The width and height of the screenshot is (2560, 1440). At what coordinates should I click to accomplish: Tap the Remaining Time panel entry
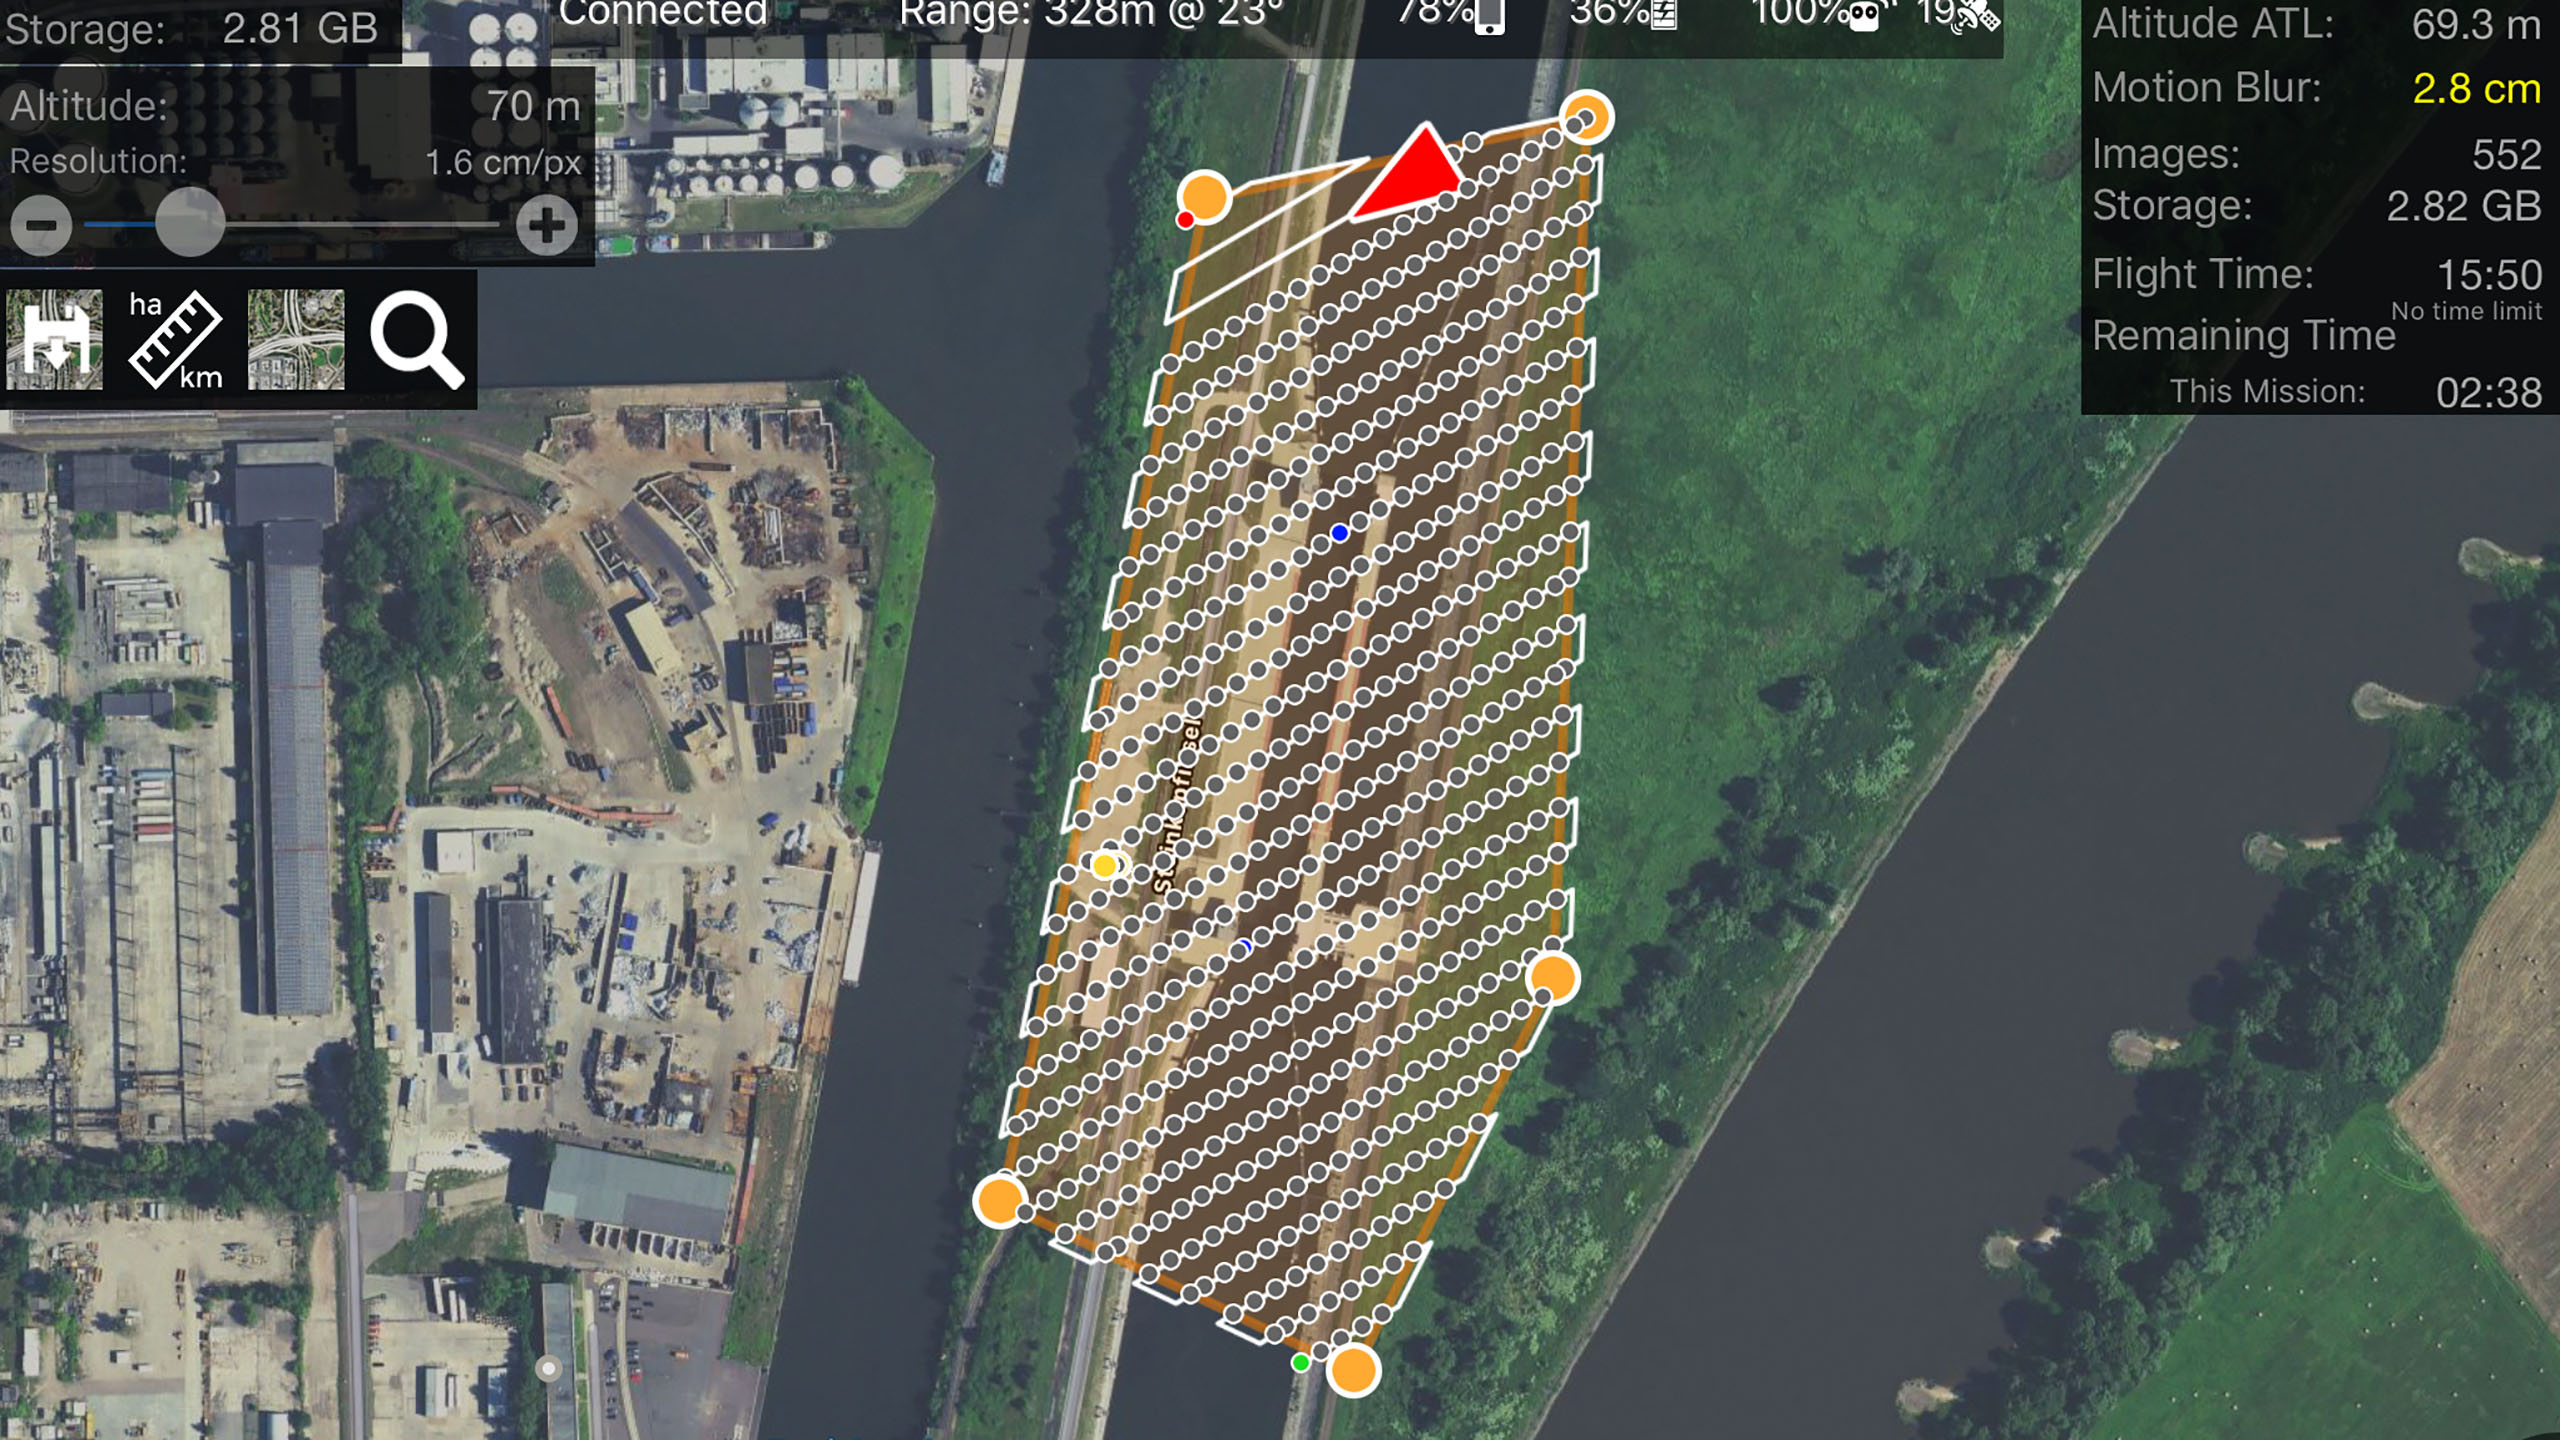[2243, 336]
